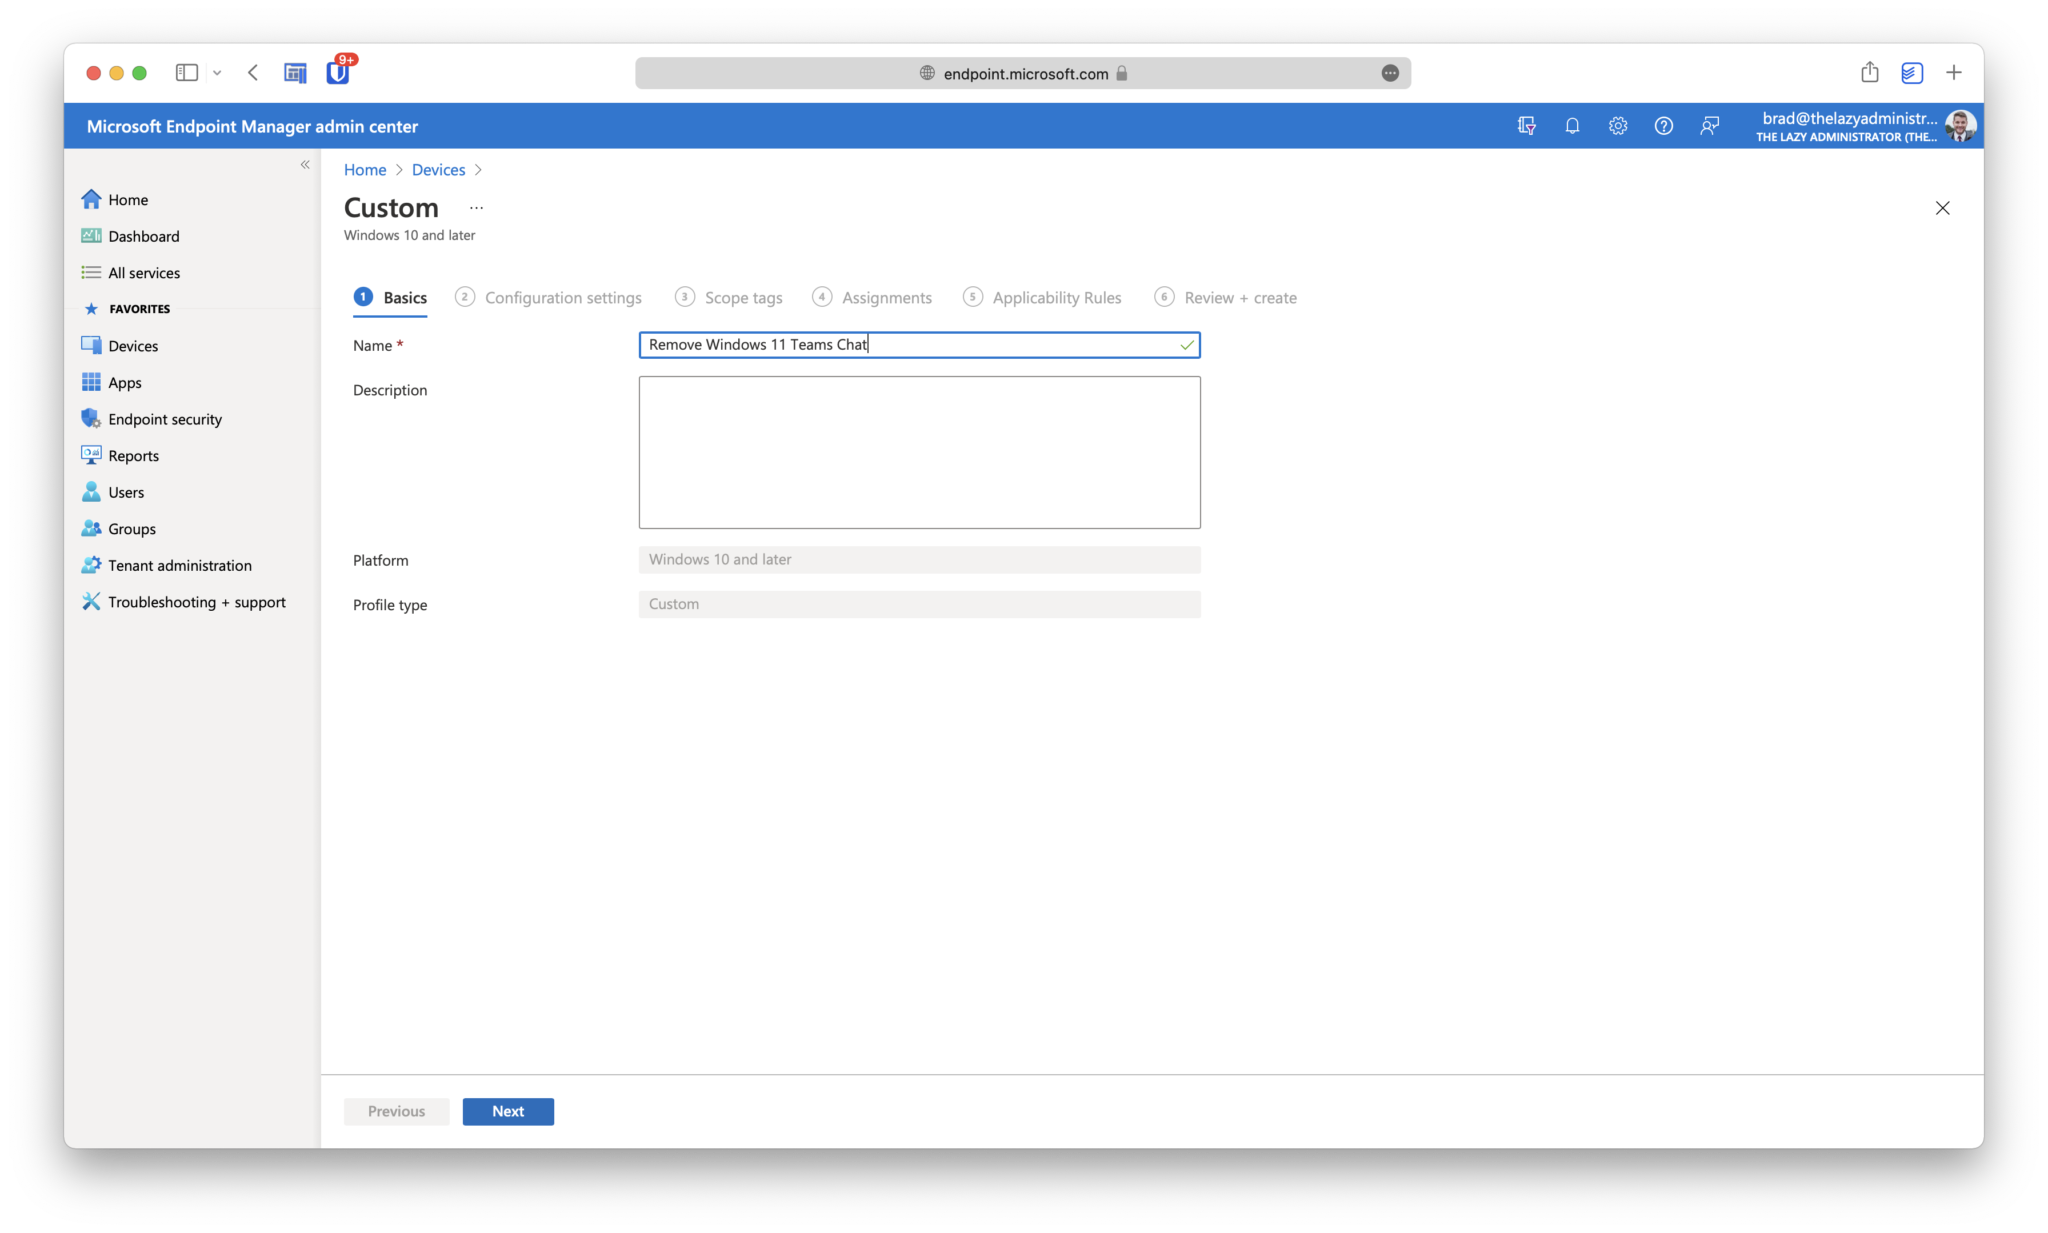Click the Safari share icon
This screenshot has width=2048, height=1233.
coord(1869,72)
